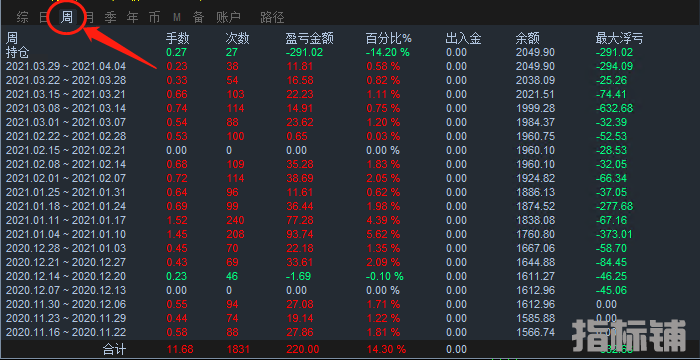Viewport: 700px width, 360px height.
Task: Click lots value 1.52
Action: 177,220
